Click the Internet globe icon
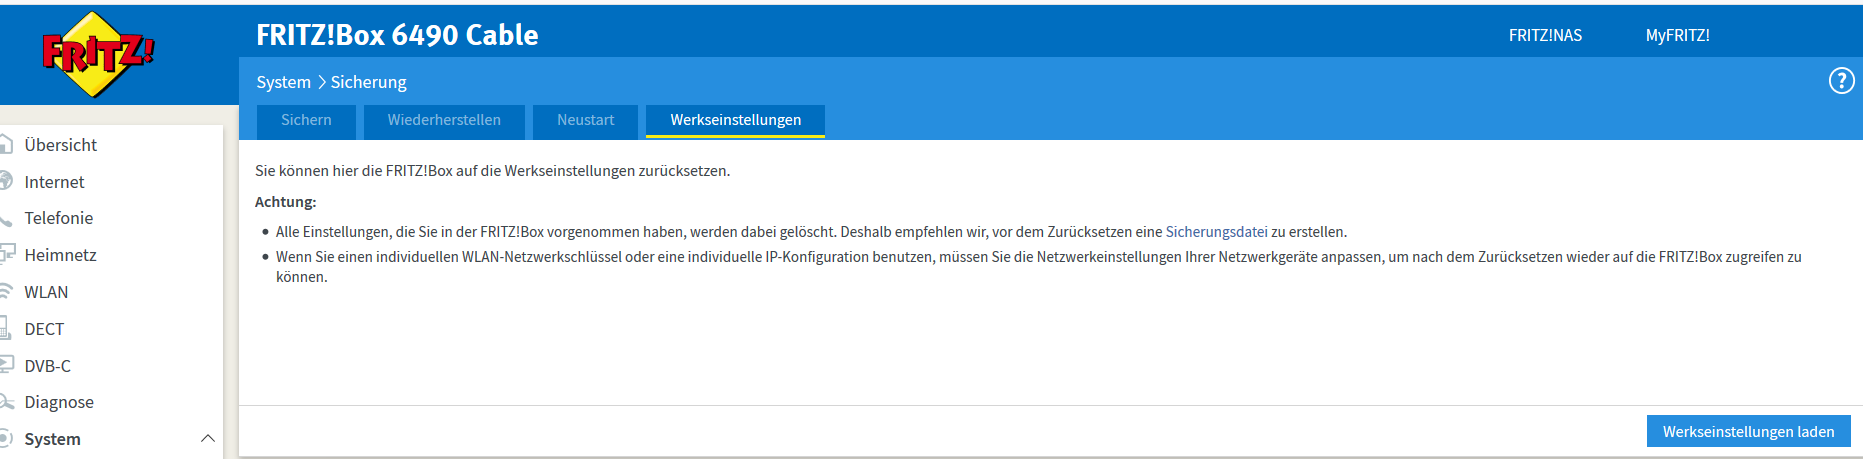This screenshot has height=459, width=1863. point(5,181)
